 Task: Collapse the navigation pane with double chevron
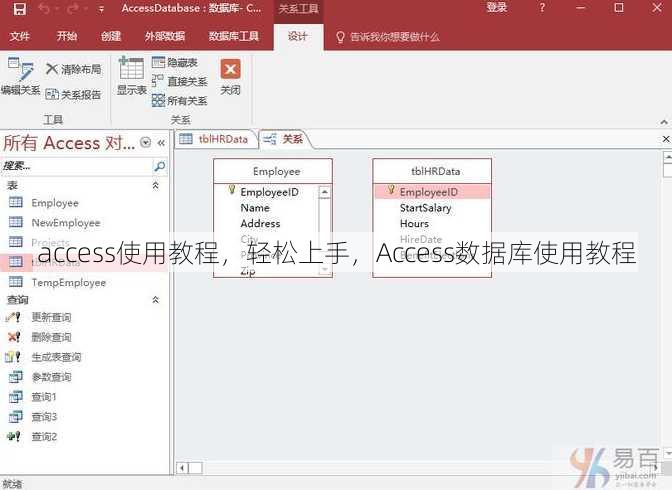pos(161,143)
